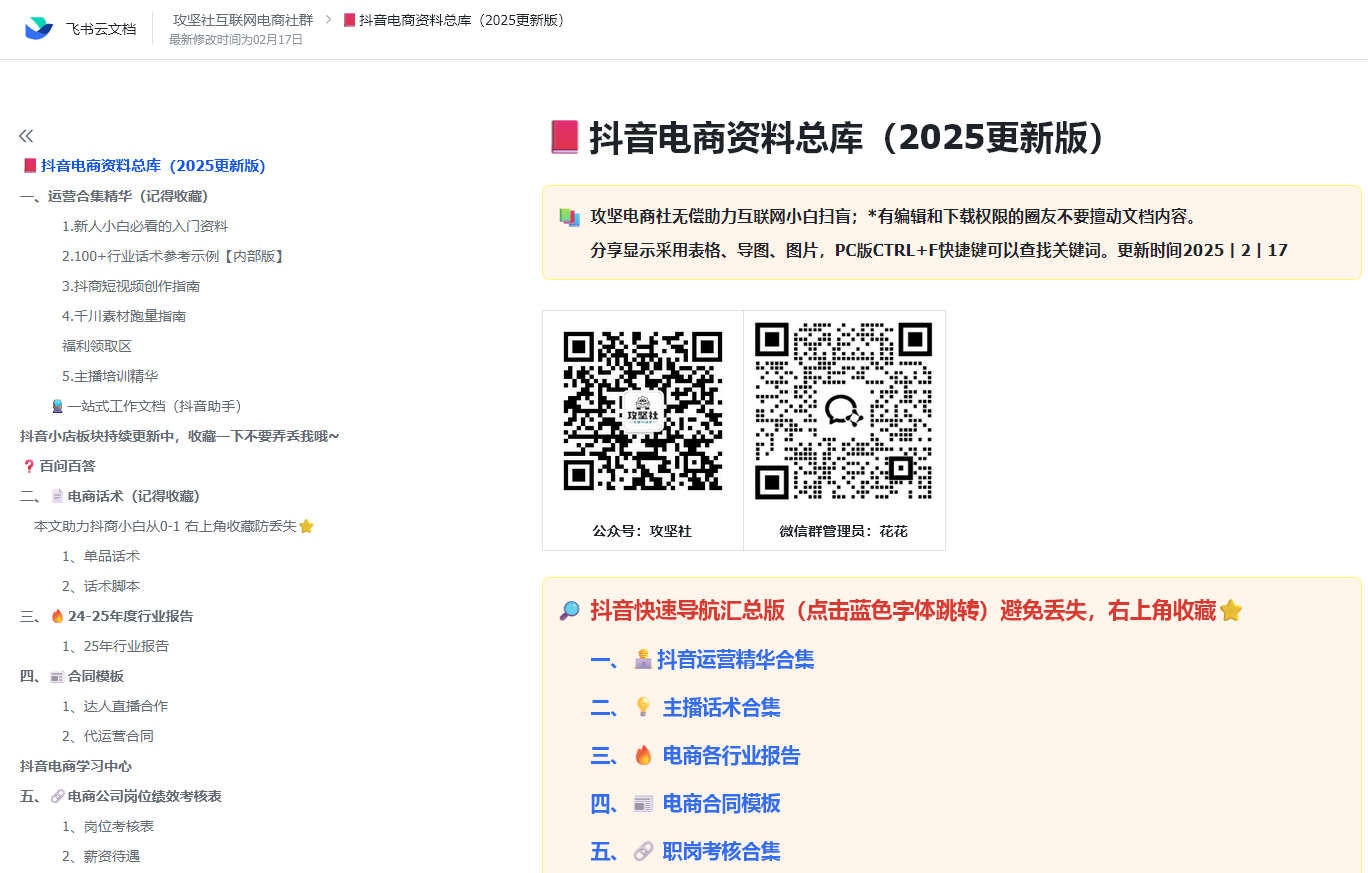Click the 公众号：攻坚社 QR code image

click(643, 411)
